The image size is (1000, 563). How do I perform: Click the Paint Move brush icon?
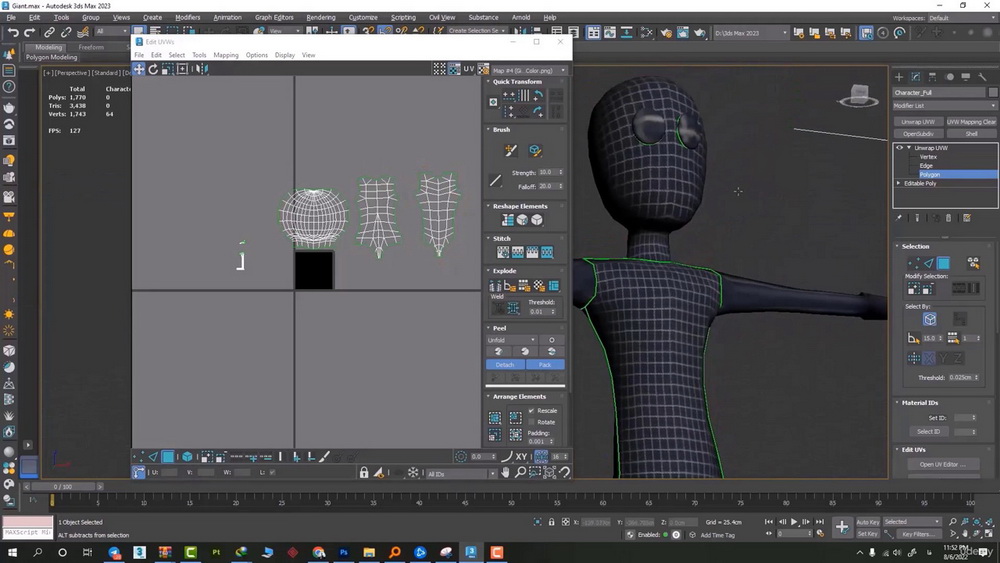[x=511, y=150]
